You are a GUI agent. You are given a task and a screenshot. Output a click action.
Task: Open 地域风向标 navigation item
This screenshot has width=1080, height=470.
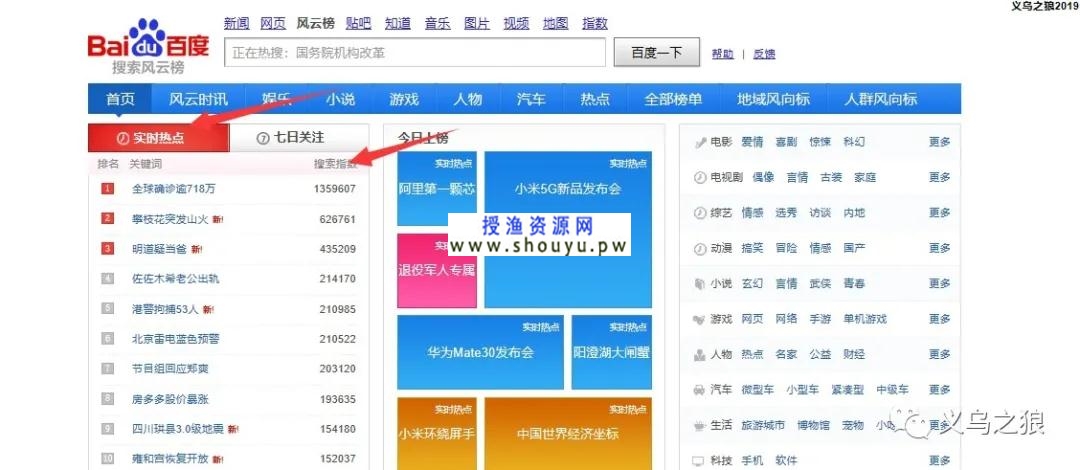773,99
